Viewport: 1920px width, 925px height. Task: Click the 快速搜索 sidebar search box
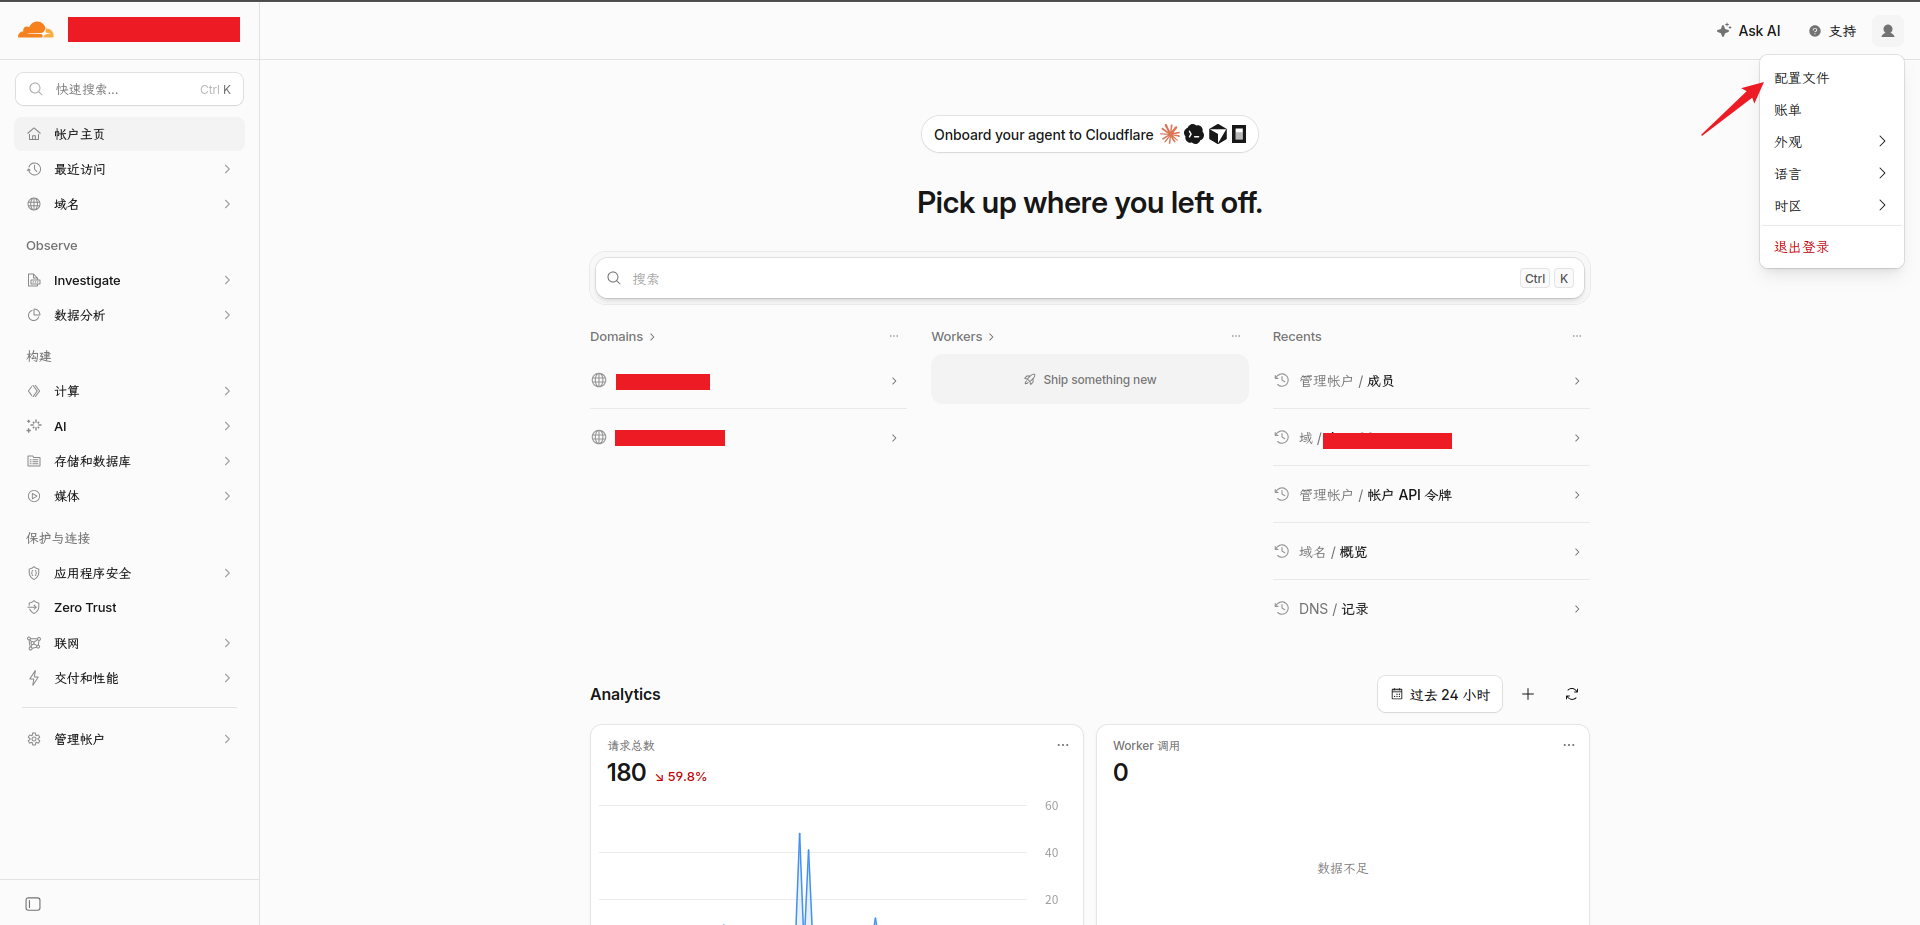(x=130, y=89)
